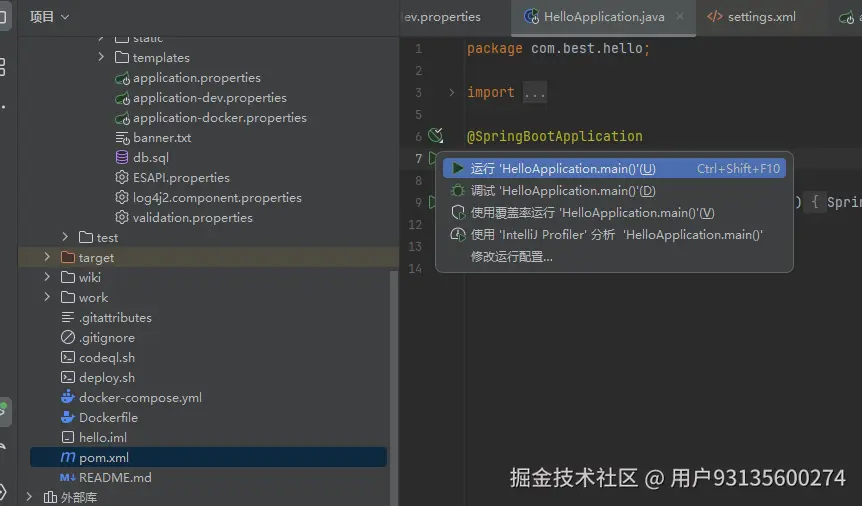The image size is (862, 506).
Task: Click the shell icon of codeql.sh
Action: pos(68,358)
